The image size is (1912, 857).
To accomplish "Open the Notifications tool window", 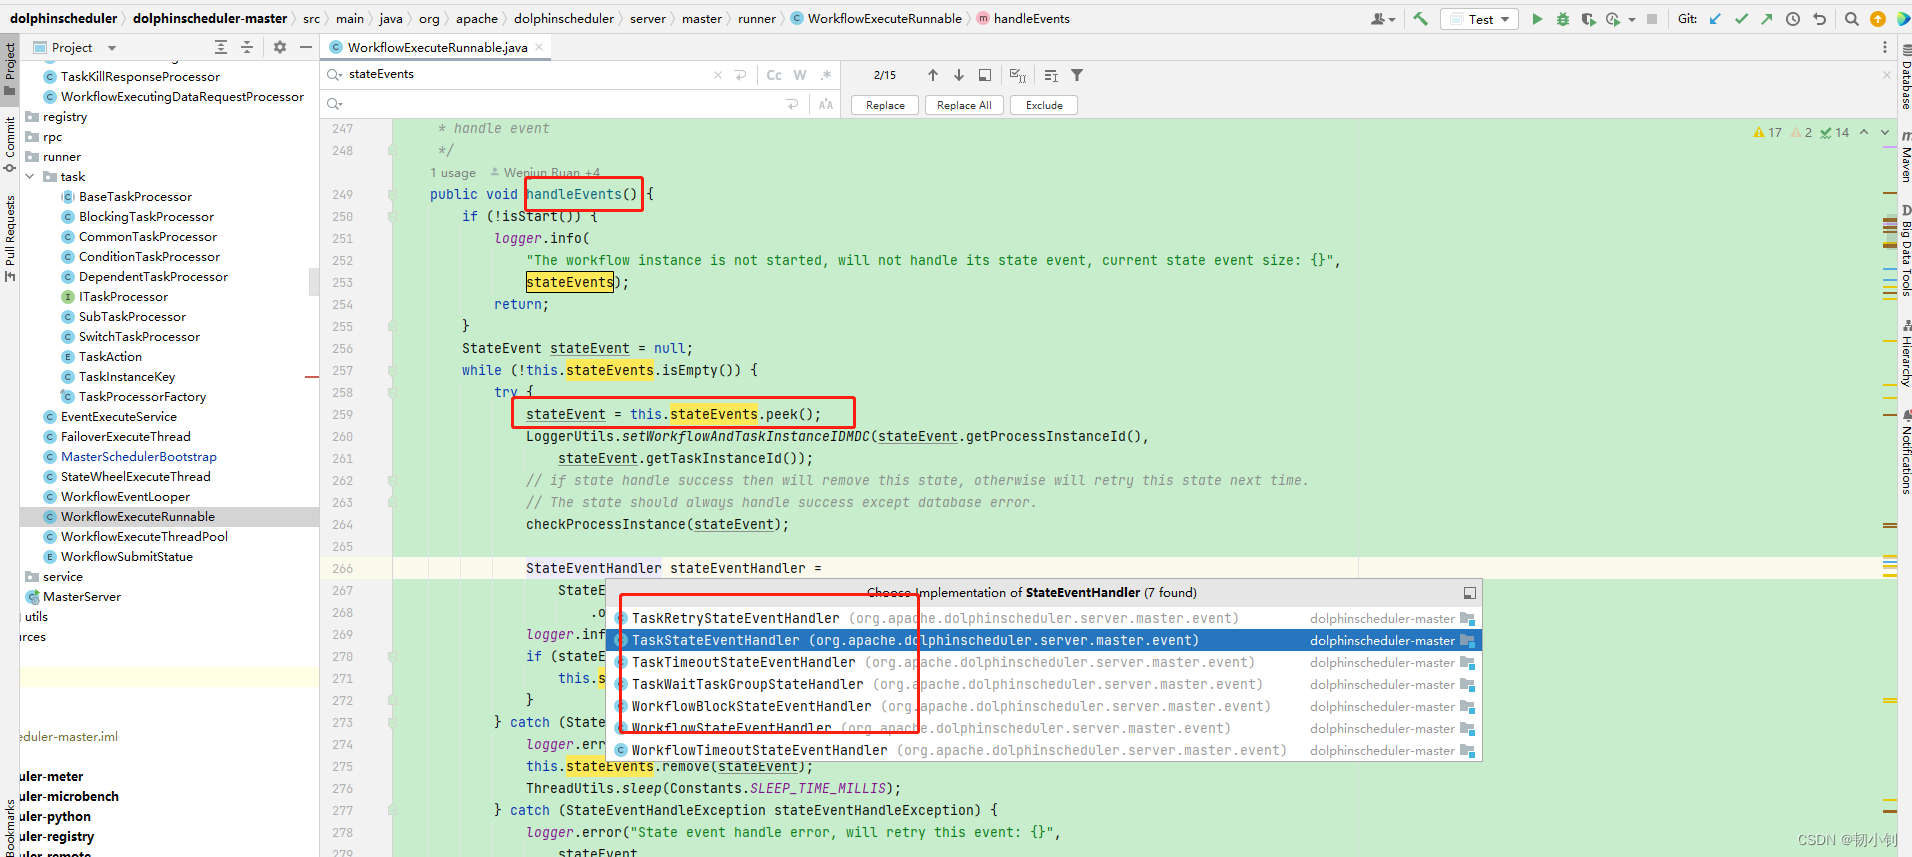I will click(x=1905, y=453).
